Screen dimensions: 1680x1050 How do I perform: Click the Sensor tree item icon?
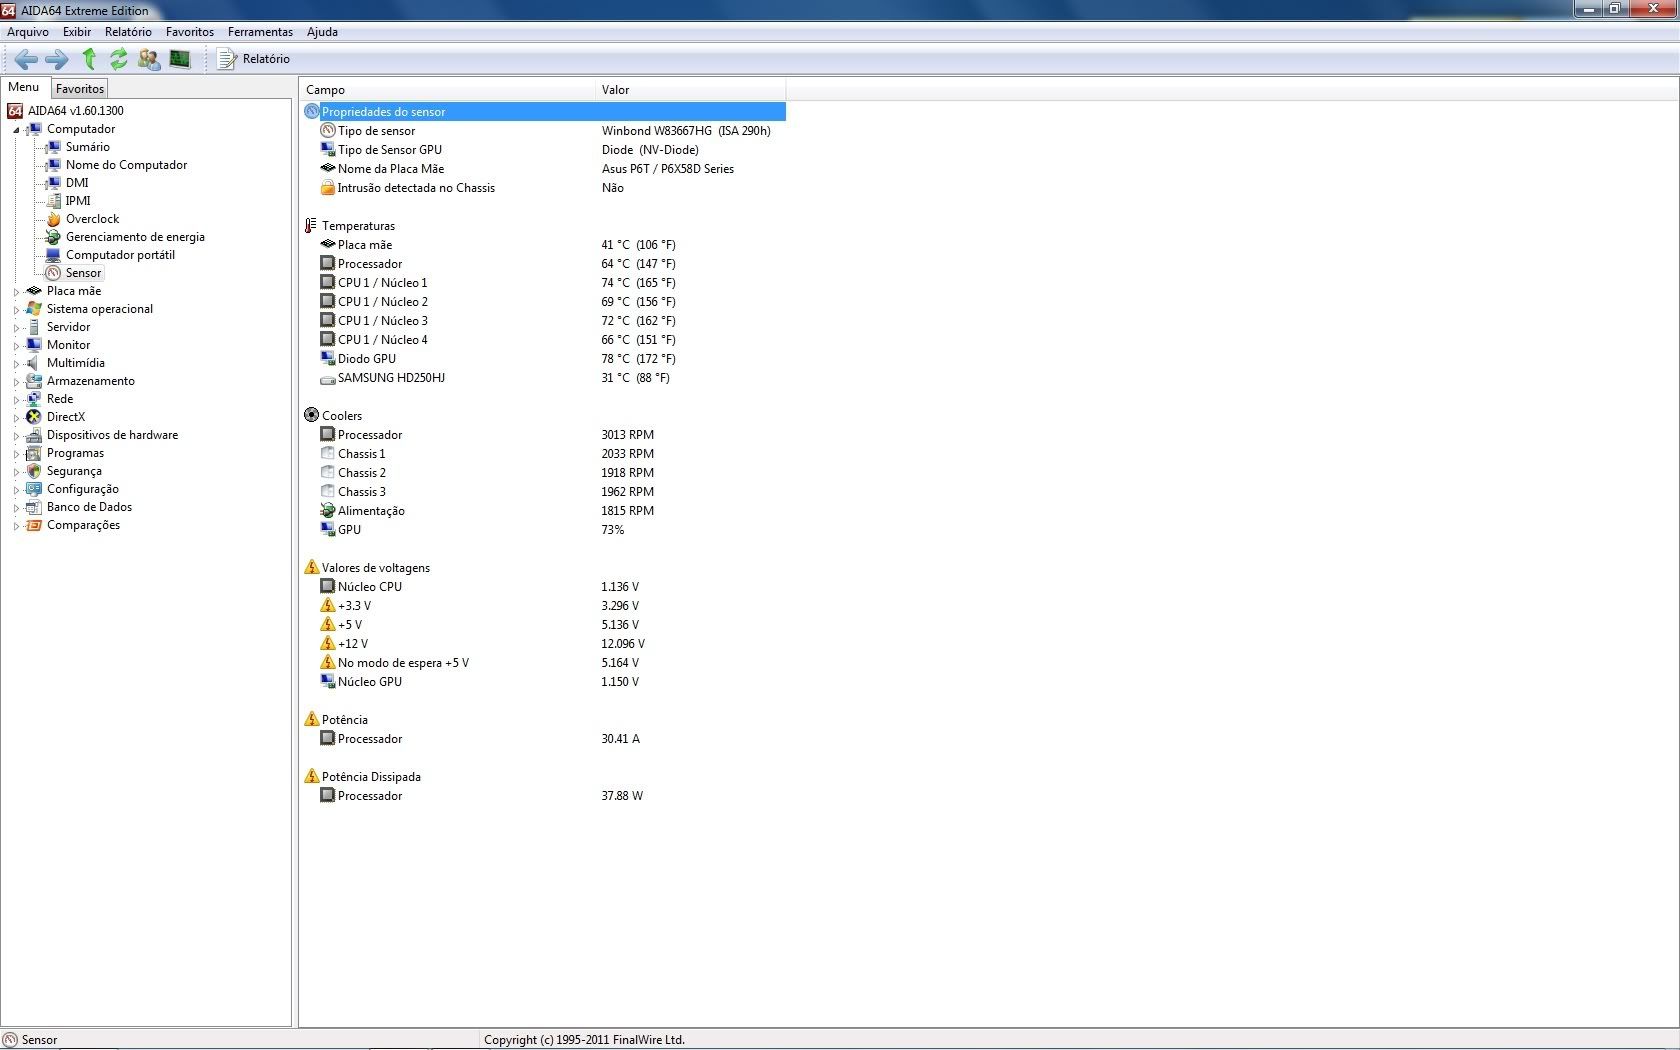click(53, 273)
